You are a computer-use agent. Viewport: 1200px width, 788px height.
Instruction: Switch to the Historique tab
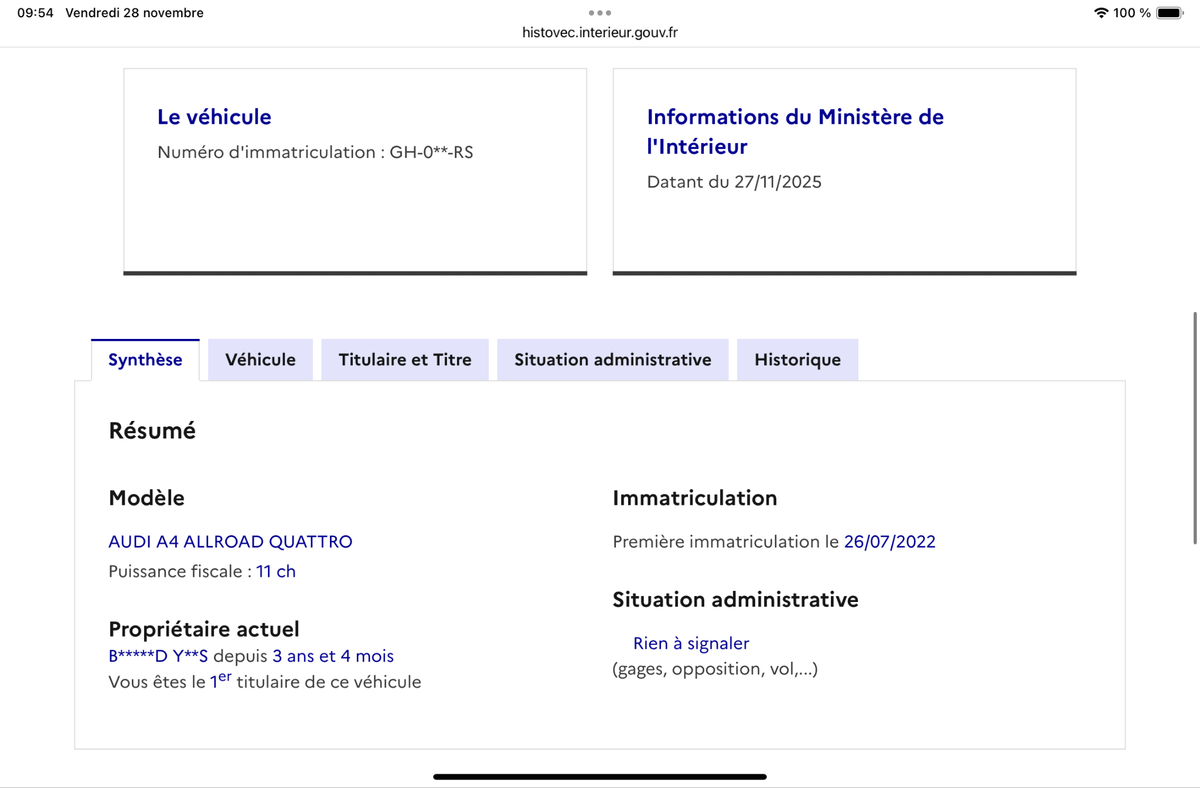[x=797, y=360]
